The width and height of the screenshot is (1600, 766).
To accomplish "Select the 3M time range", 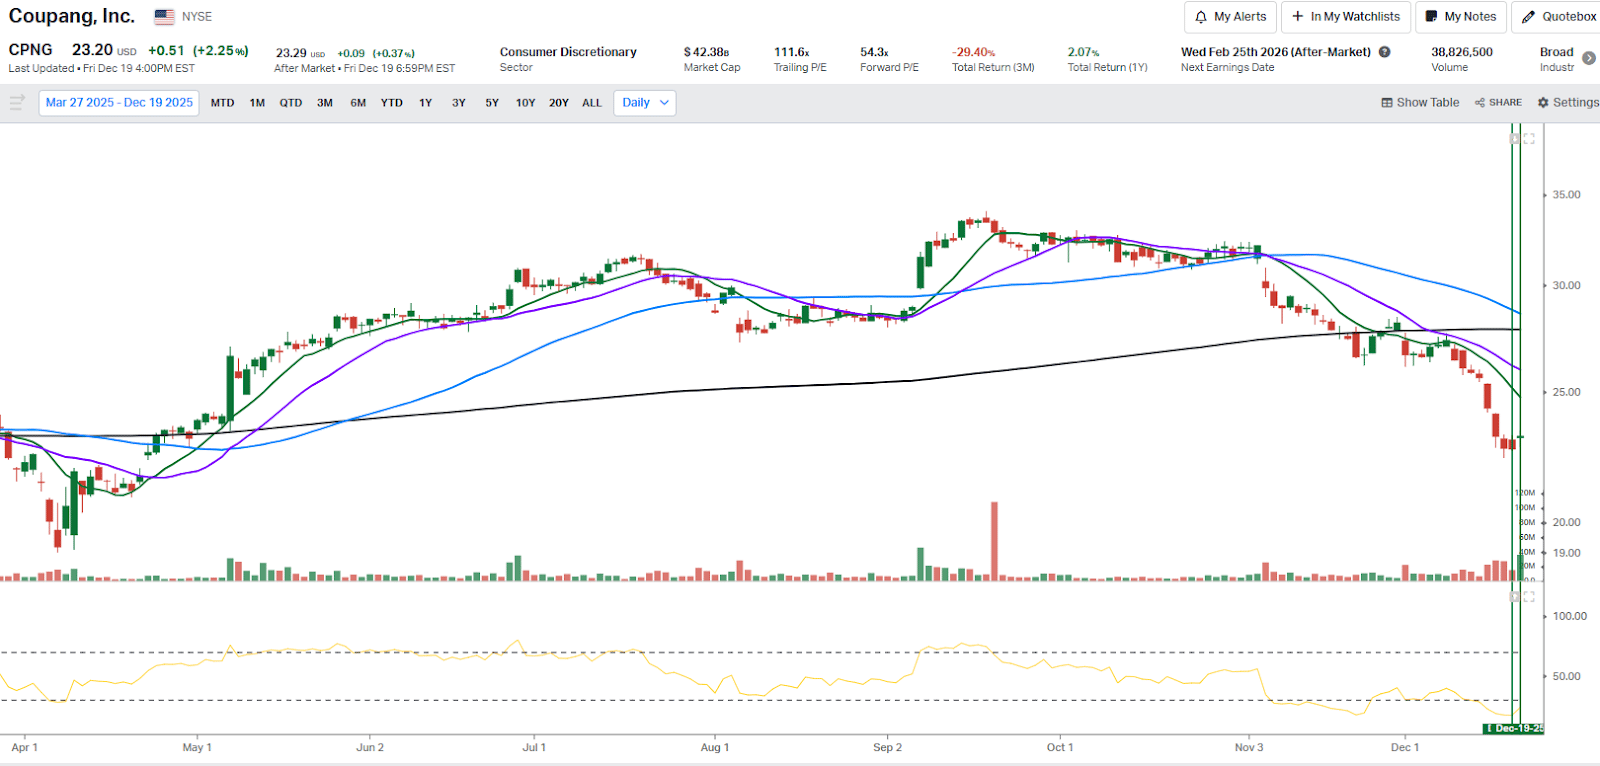I will pos(325,103).
